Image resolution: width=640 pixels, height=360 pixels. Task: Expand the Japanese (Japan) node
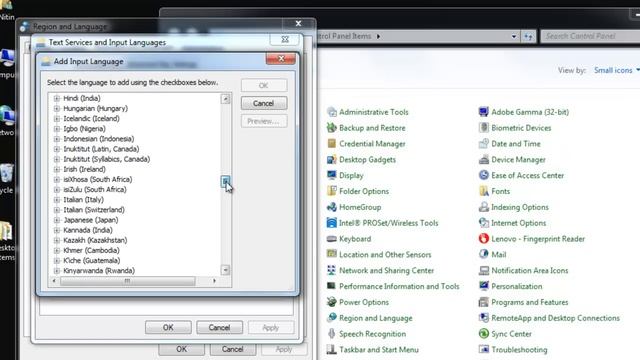tap(57, 220)
